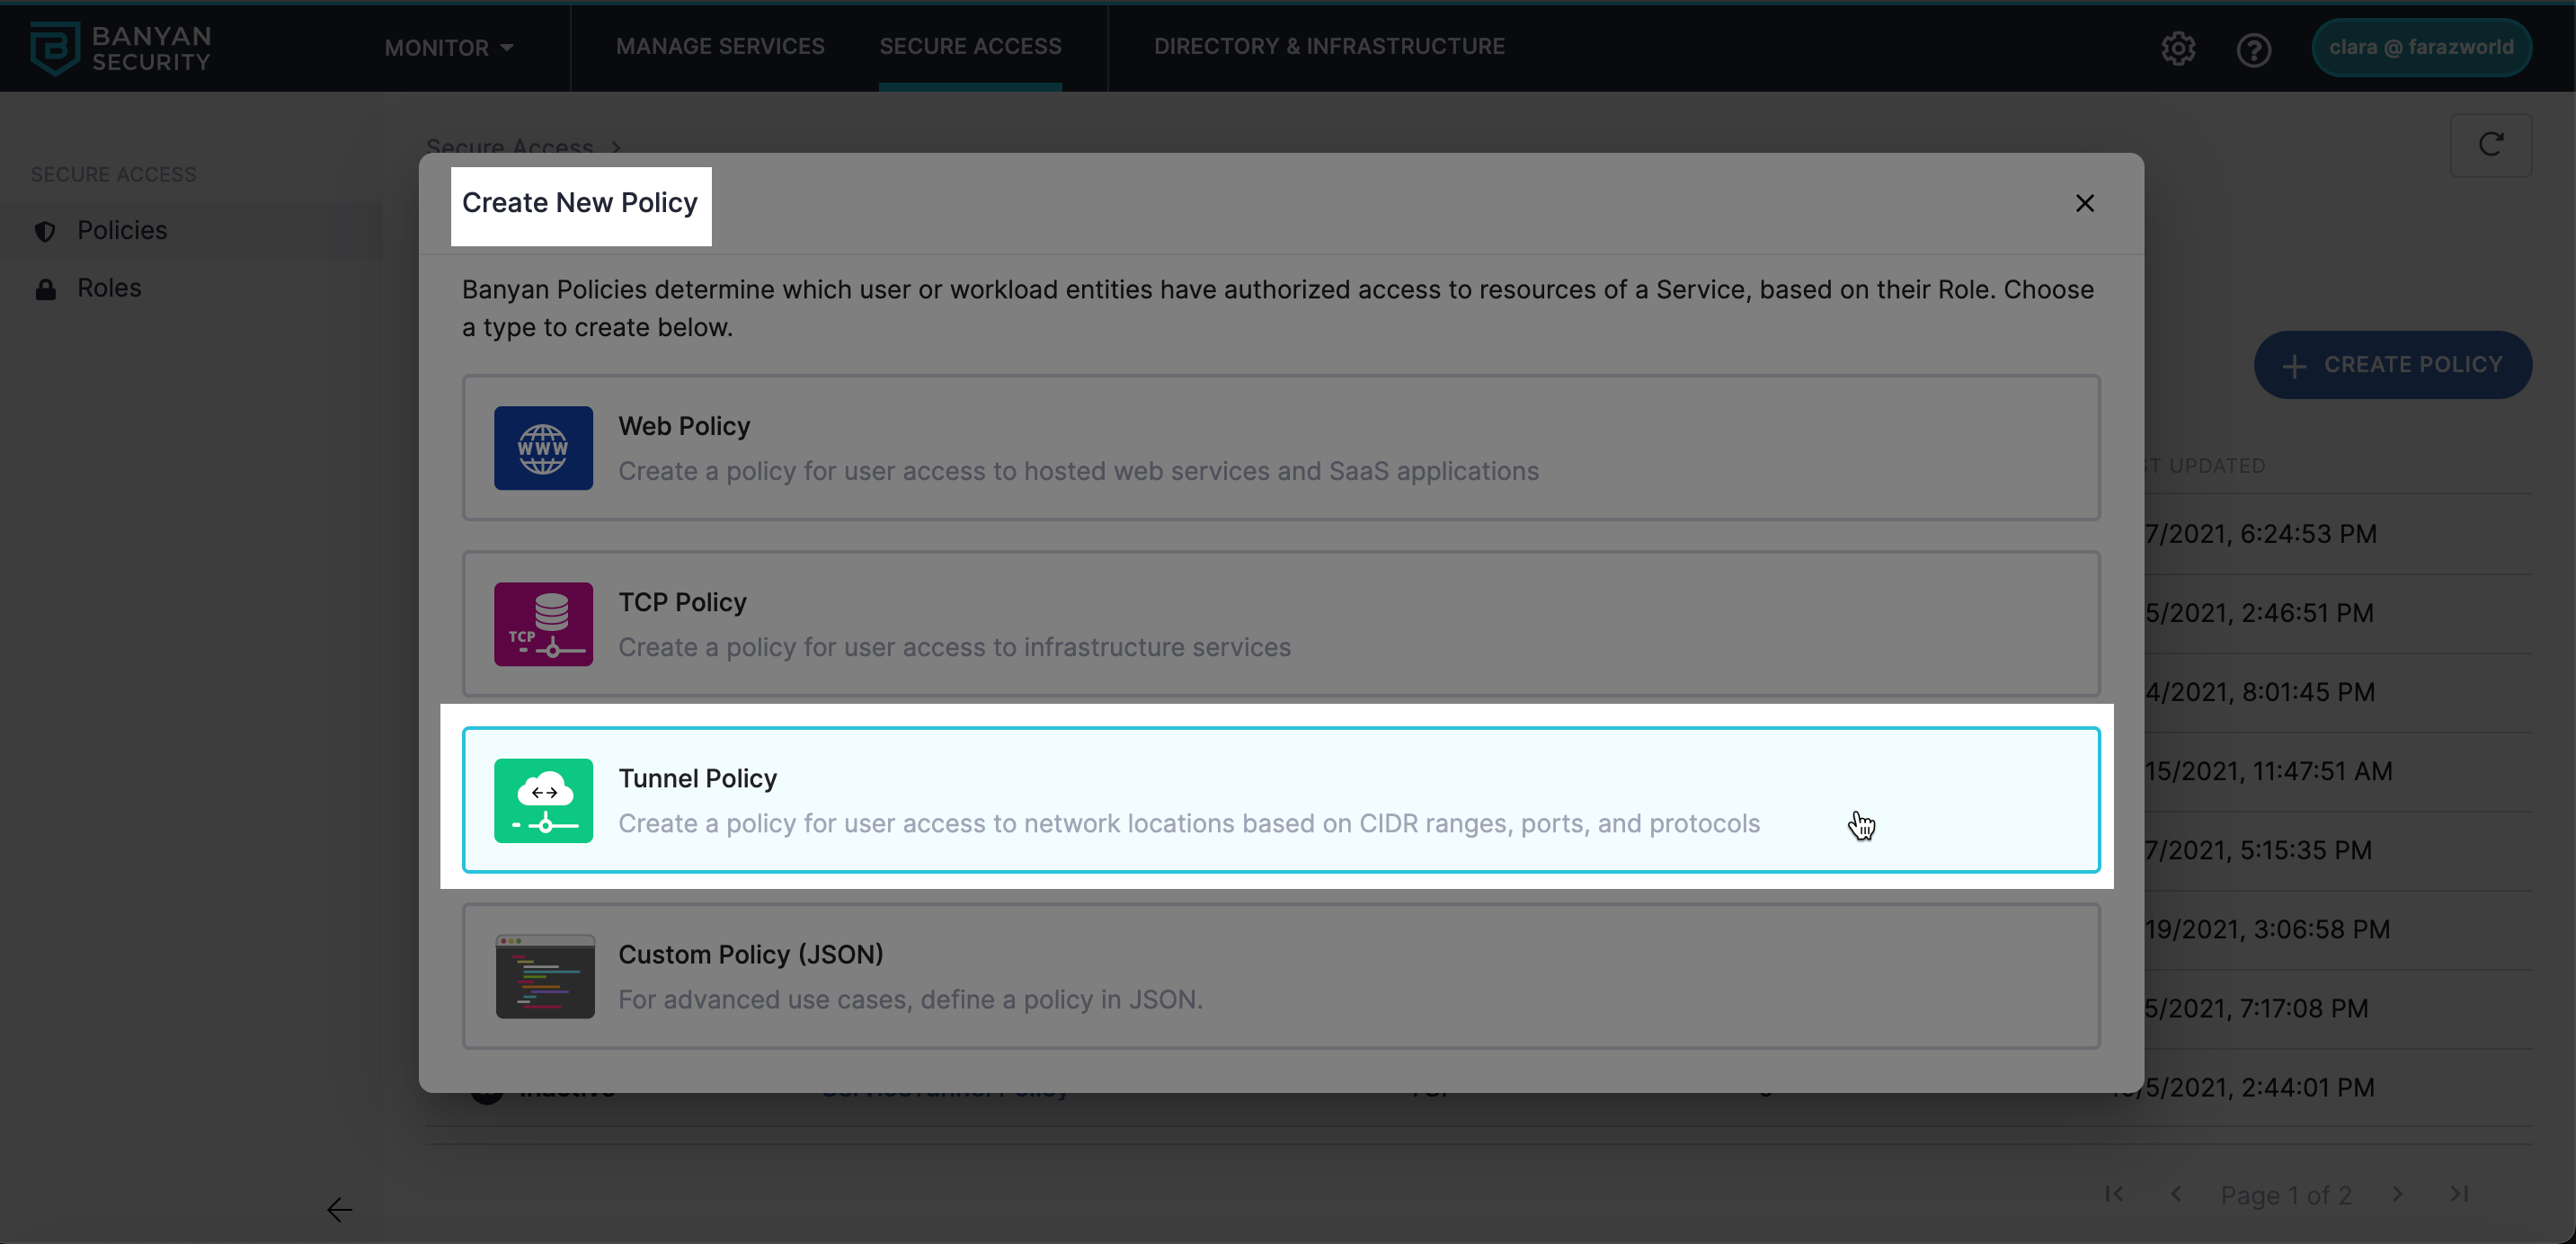Viewport: 2576px width, 1244px height.
Task: Close the Create New Policy dialog
Action: tap(2084, 203)
